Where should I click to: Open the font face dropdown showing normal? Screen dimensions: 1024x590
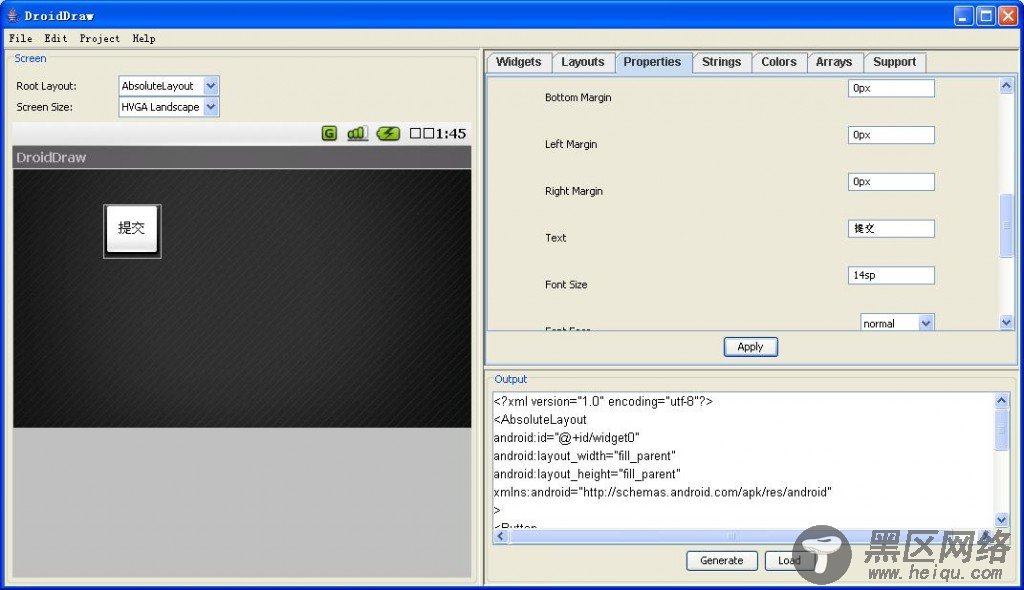click(897, 323)
